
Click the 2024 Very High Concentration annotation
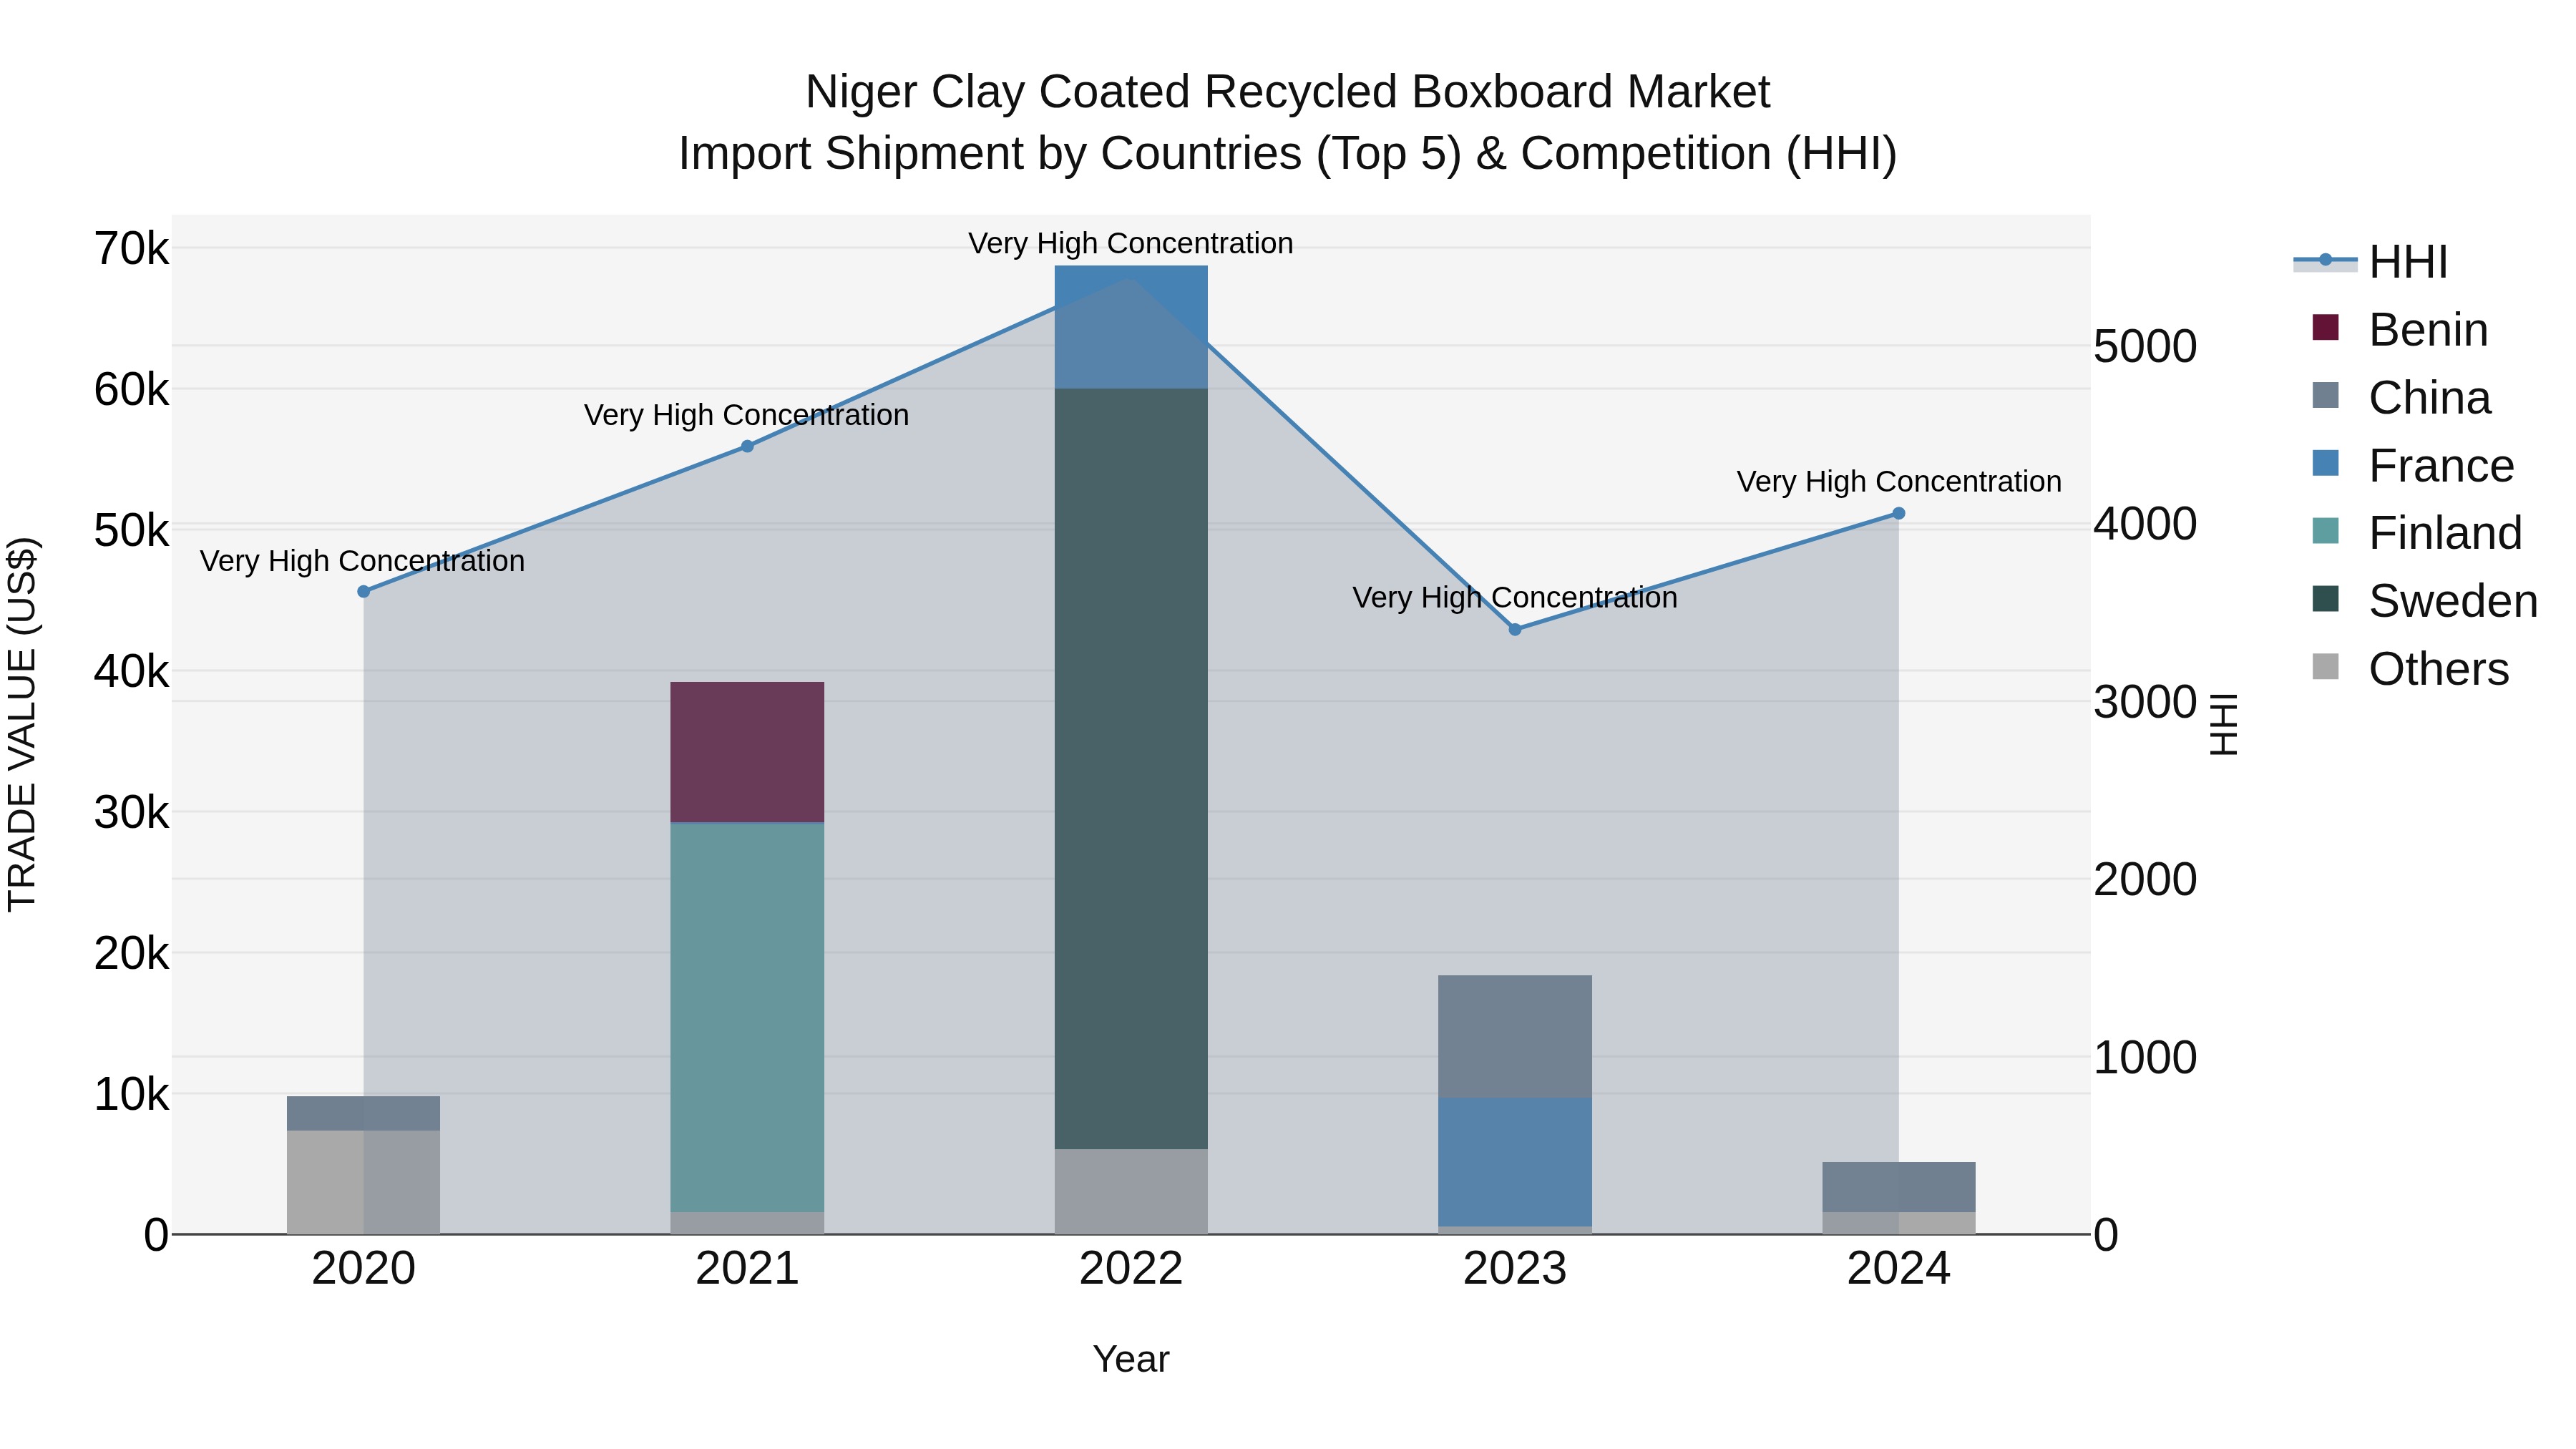[1899, 482]
